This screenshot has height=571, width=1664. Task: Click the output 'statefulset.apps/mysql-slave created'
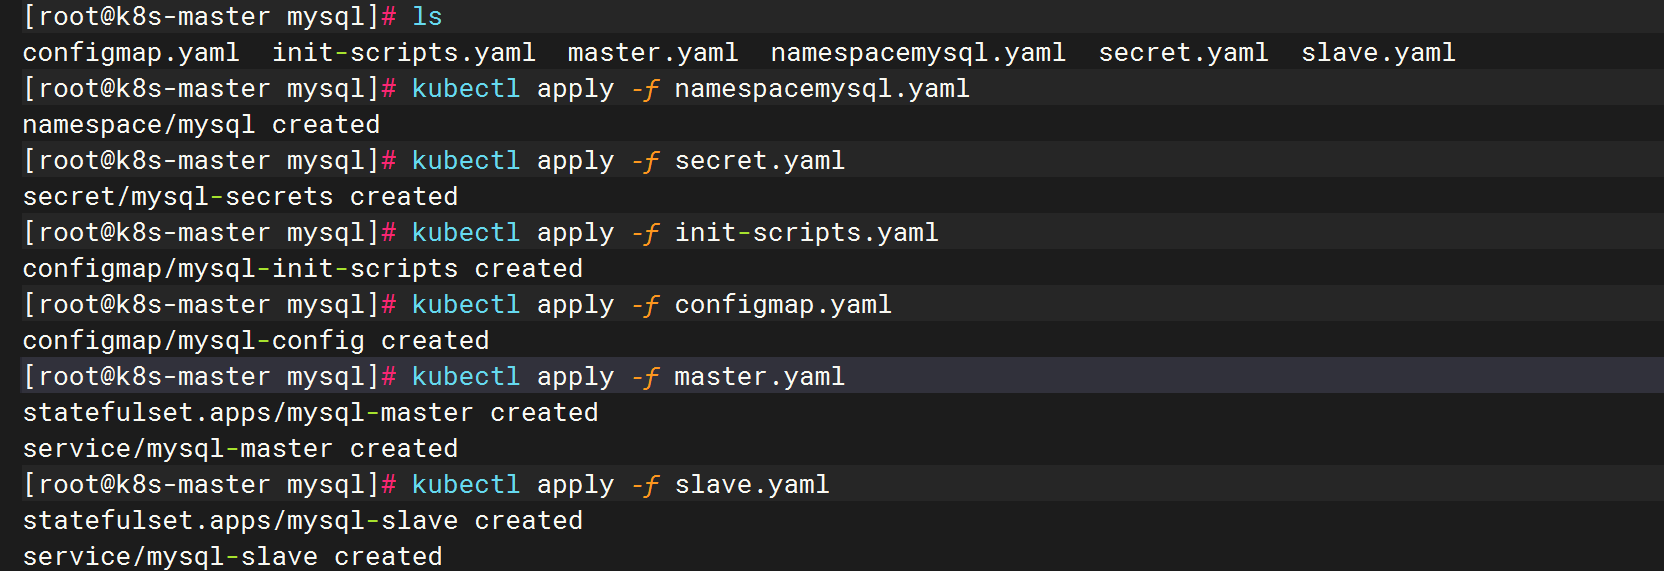[302, 521]
